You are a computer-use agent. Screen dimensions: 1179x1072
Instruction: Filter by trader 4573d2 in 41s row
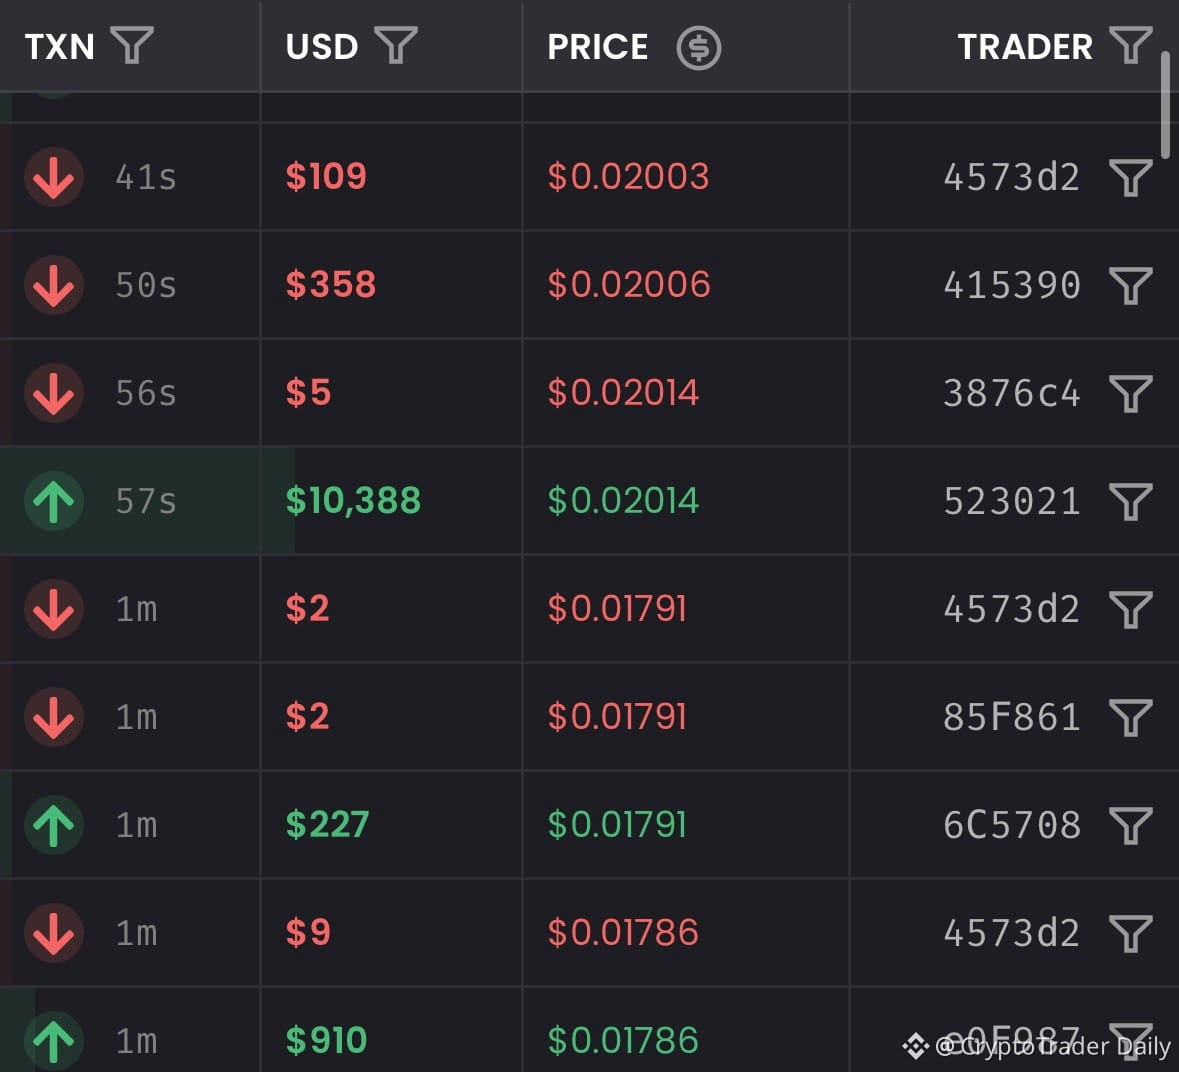(1131, 177)
